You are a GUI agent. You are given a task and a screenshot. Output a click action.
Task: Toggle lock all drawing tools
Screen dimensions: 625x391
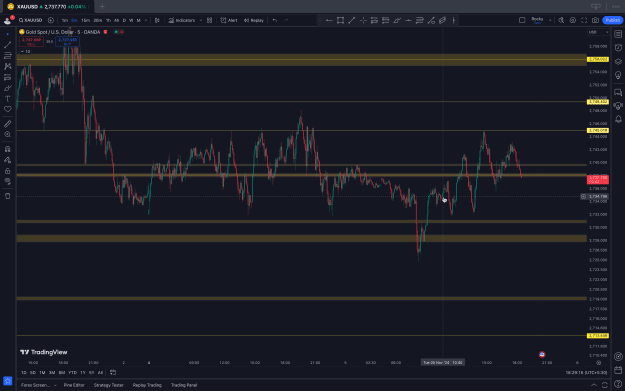coord(8,171)
